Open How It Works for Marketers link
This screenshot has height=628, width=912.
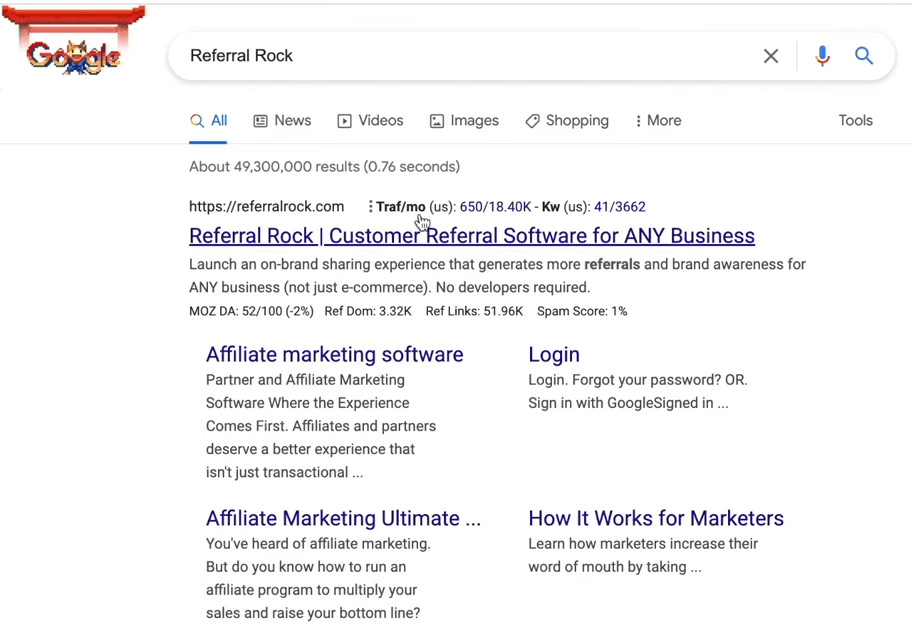coord(655,519)
